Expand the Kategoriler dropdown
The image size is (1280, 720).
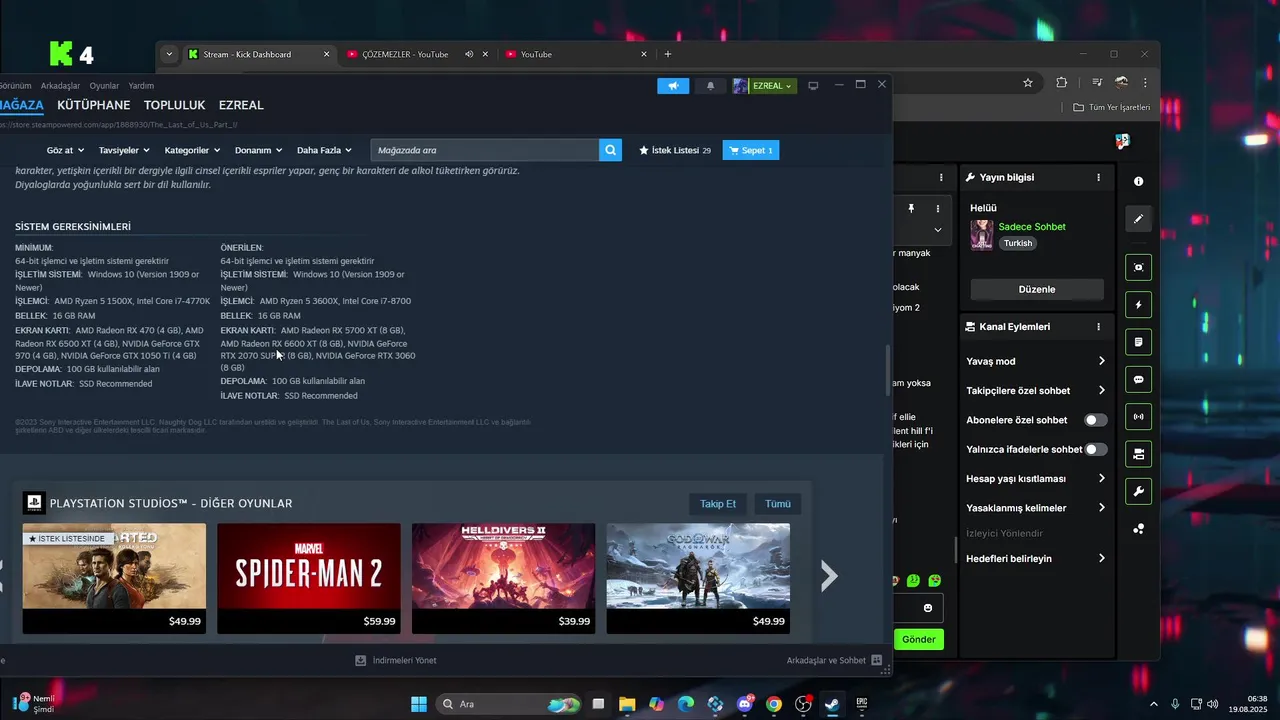[x=192, y=150]
